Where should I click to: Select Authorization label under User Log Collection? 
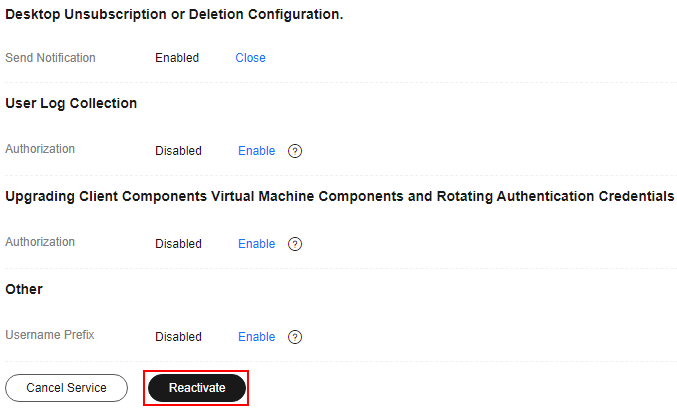tap(40, 149)
